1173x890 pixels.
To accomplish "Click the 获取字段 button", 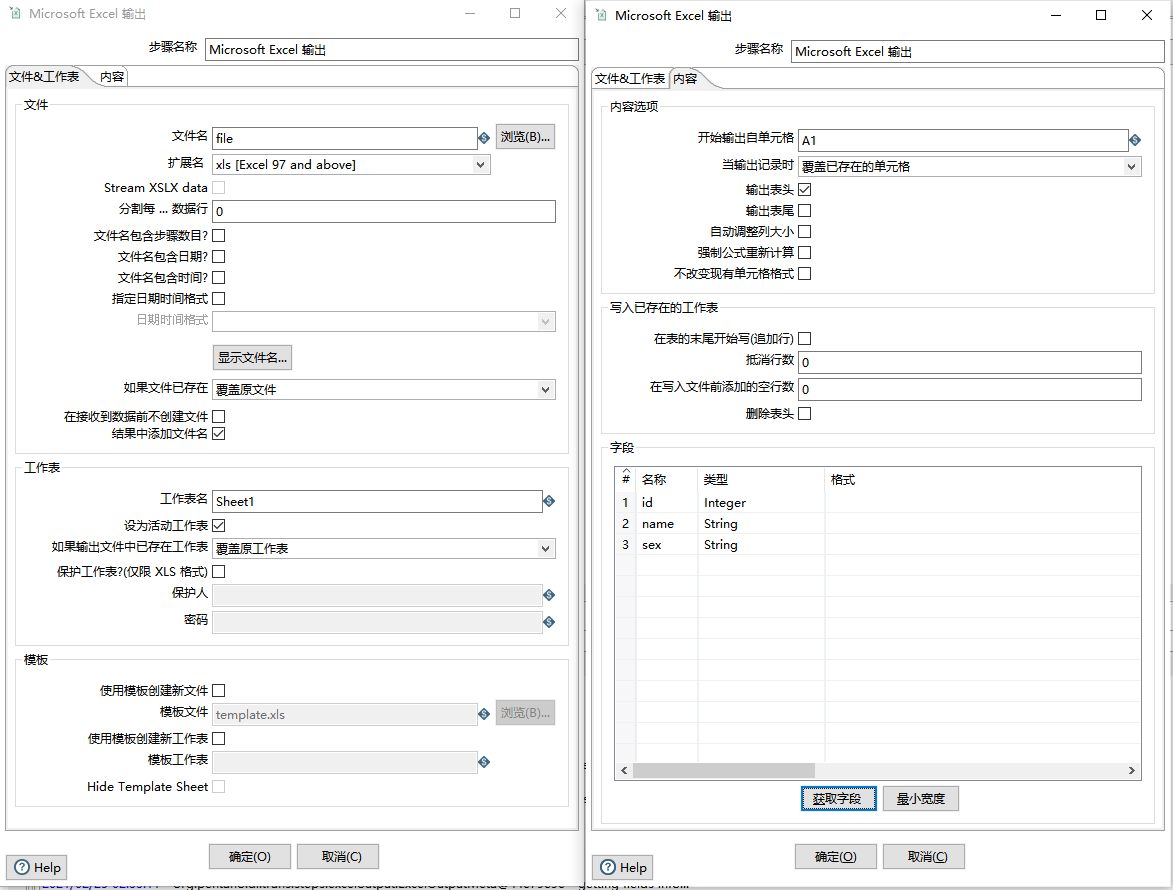I will click(838, 798).
